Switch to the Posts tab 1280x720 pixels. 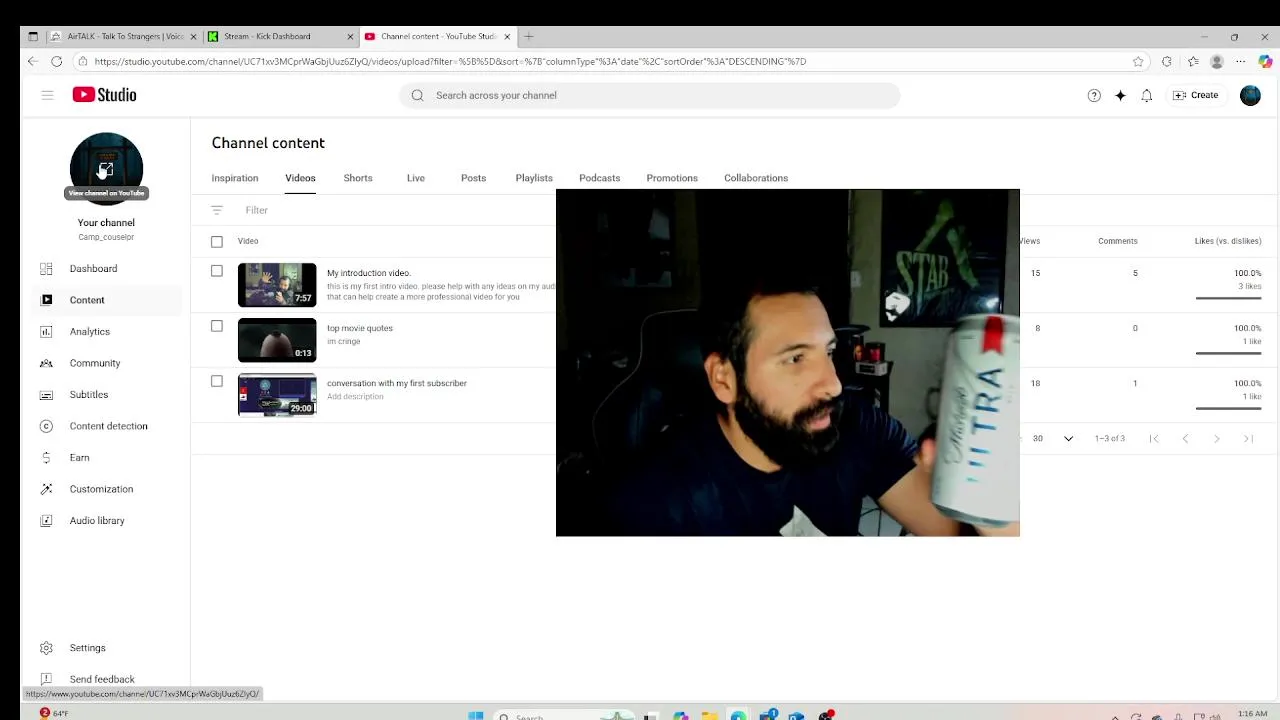click(473, 178)
